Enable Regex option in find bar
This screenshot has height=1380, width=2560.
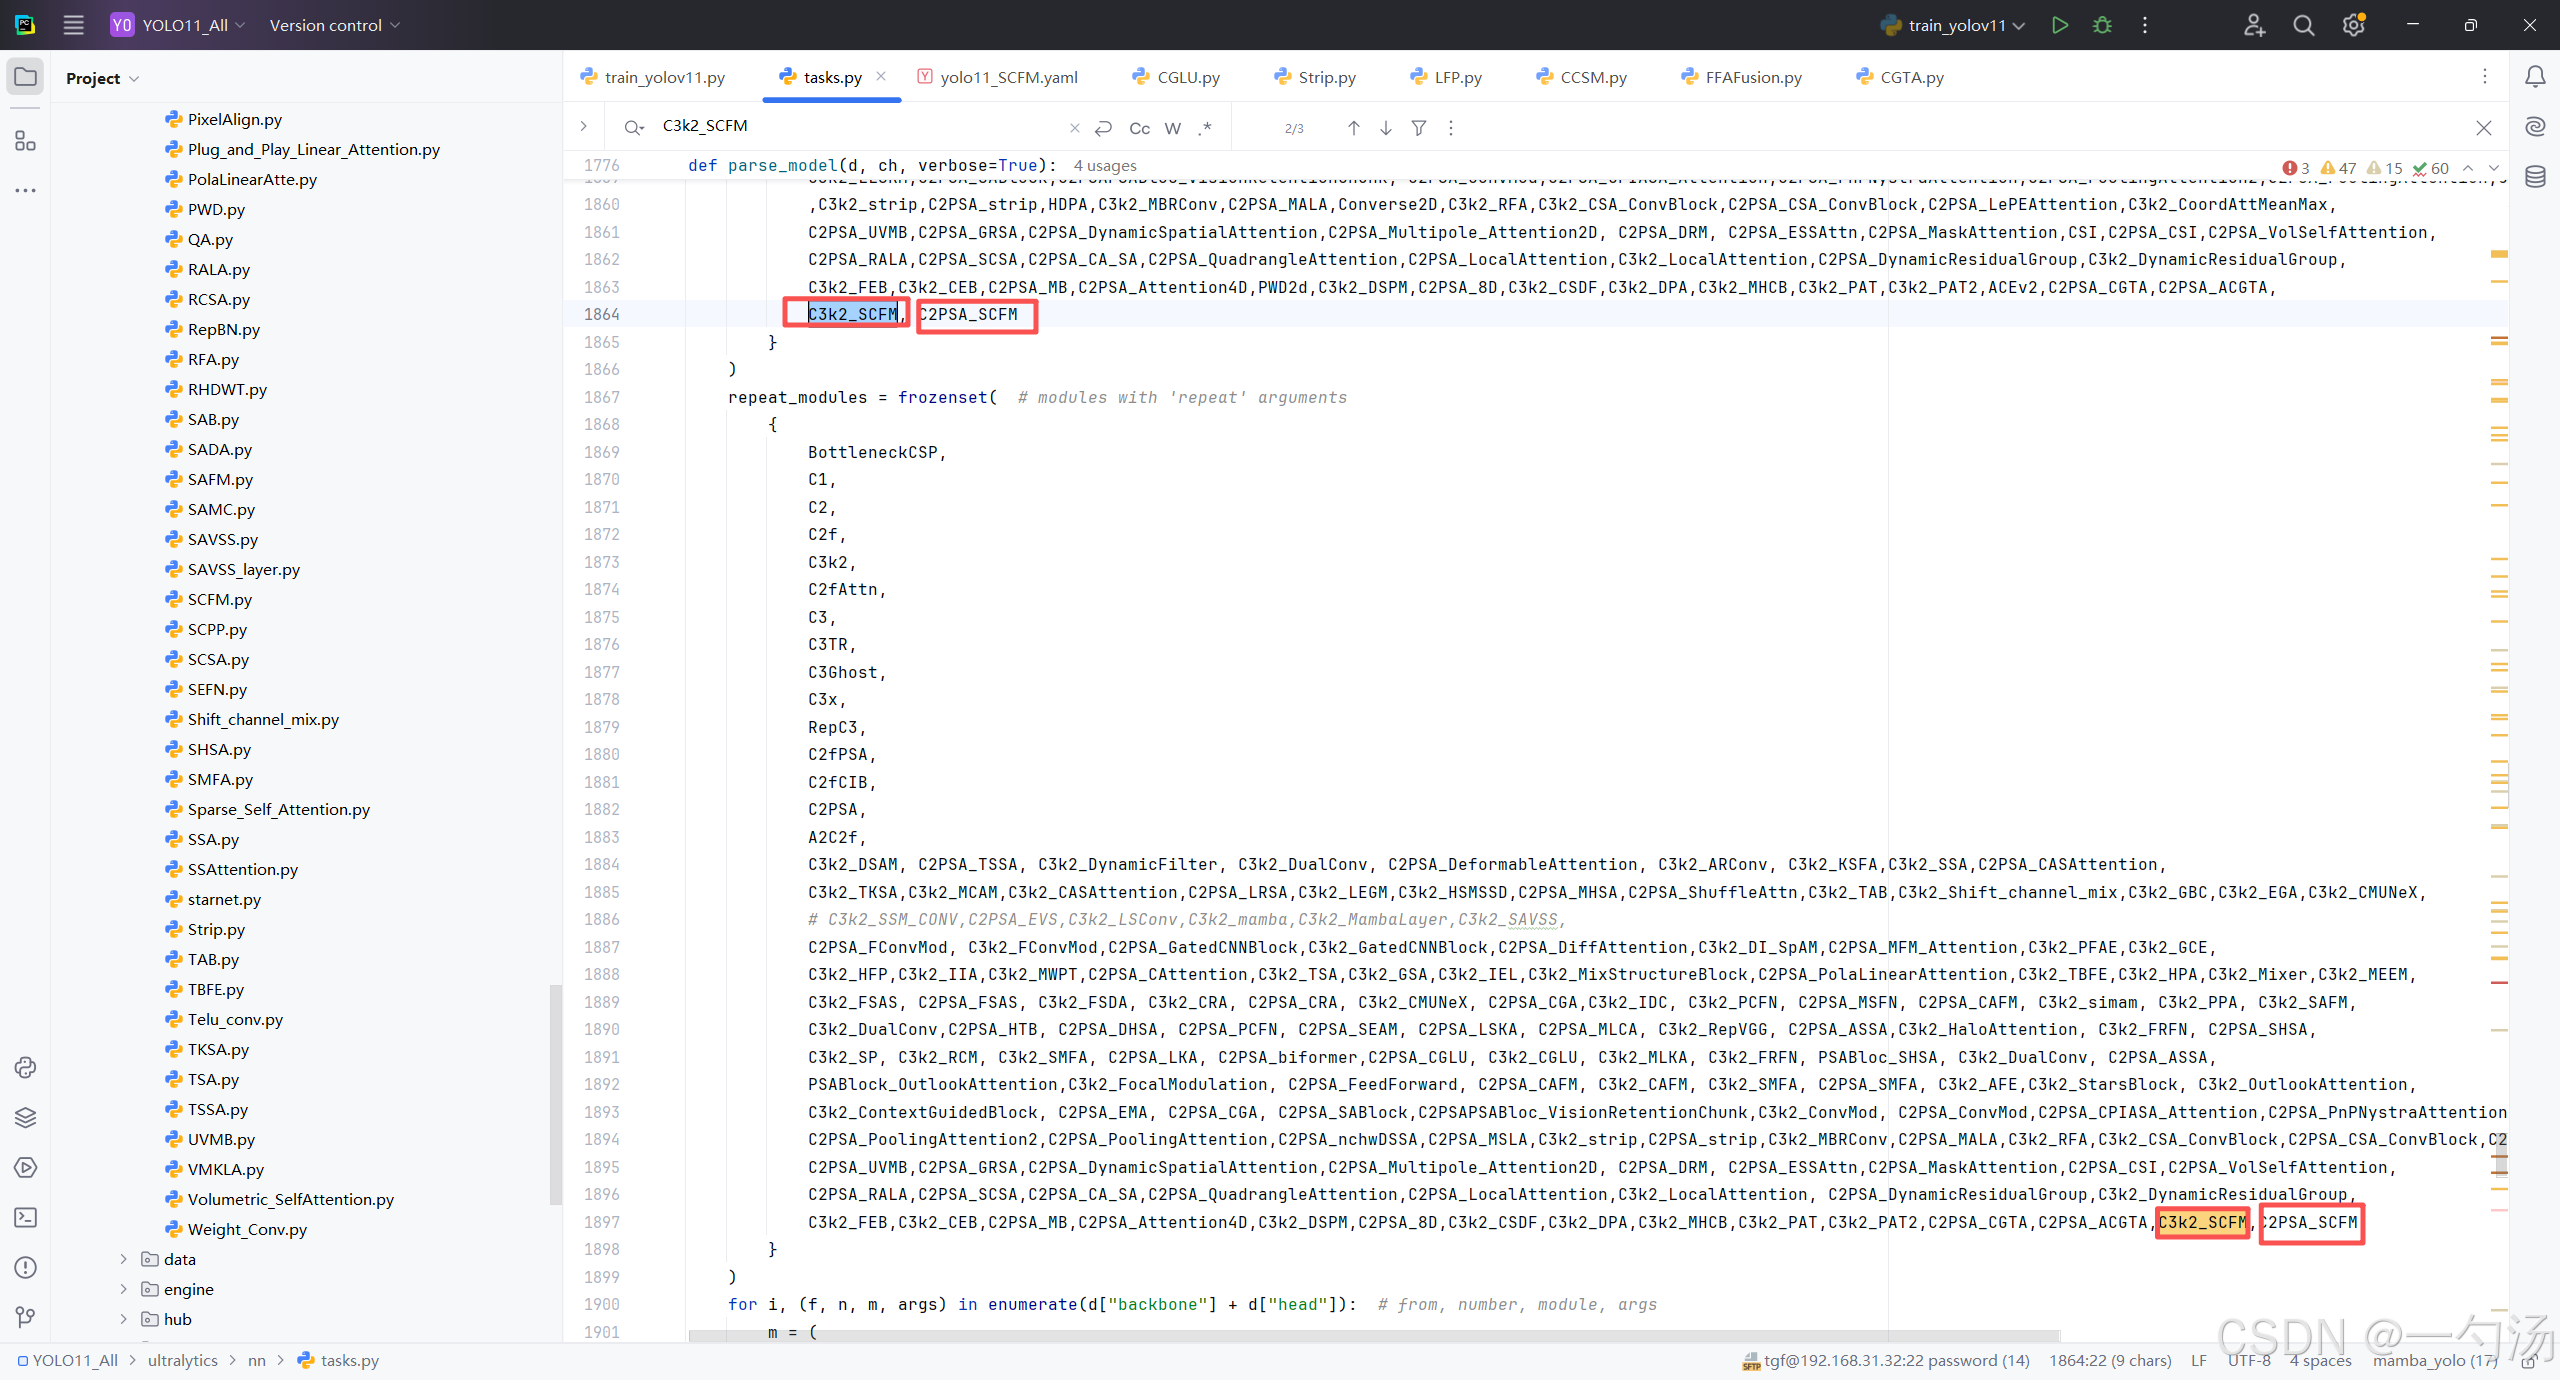(x=1205, y=128)
